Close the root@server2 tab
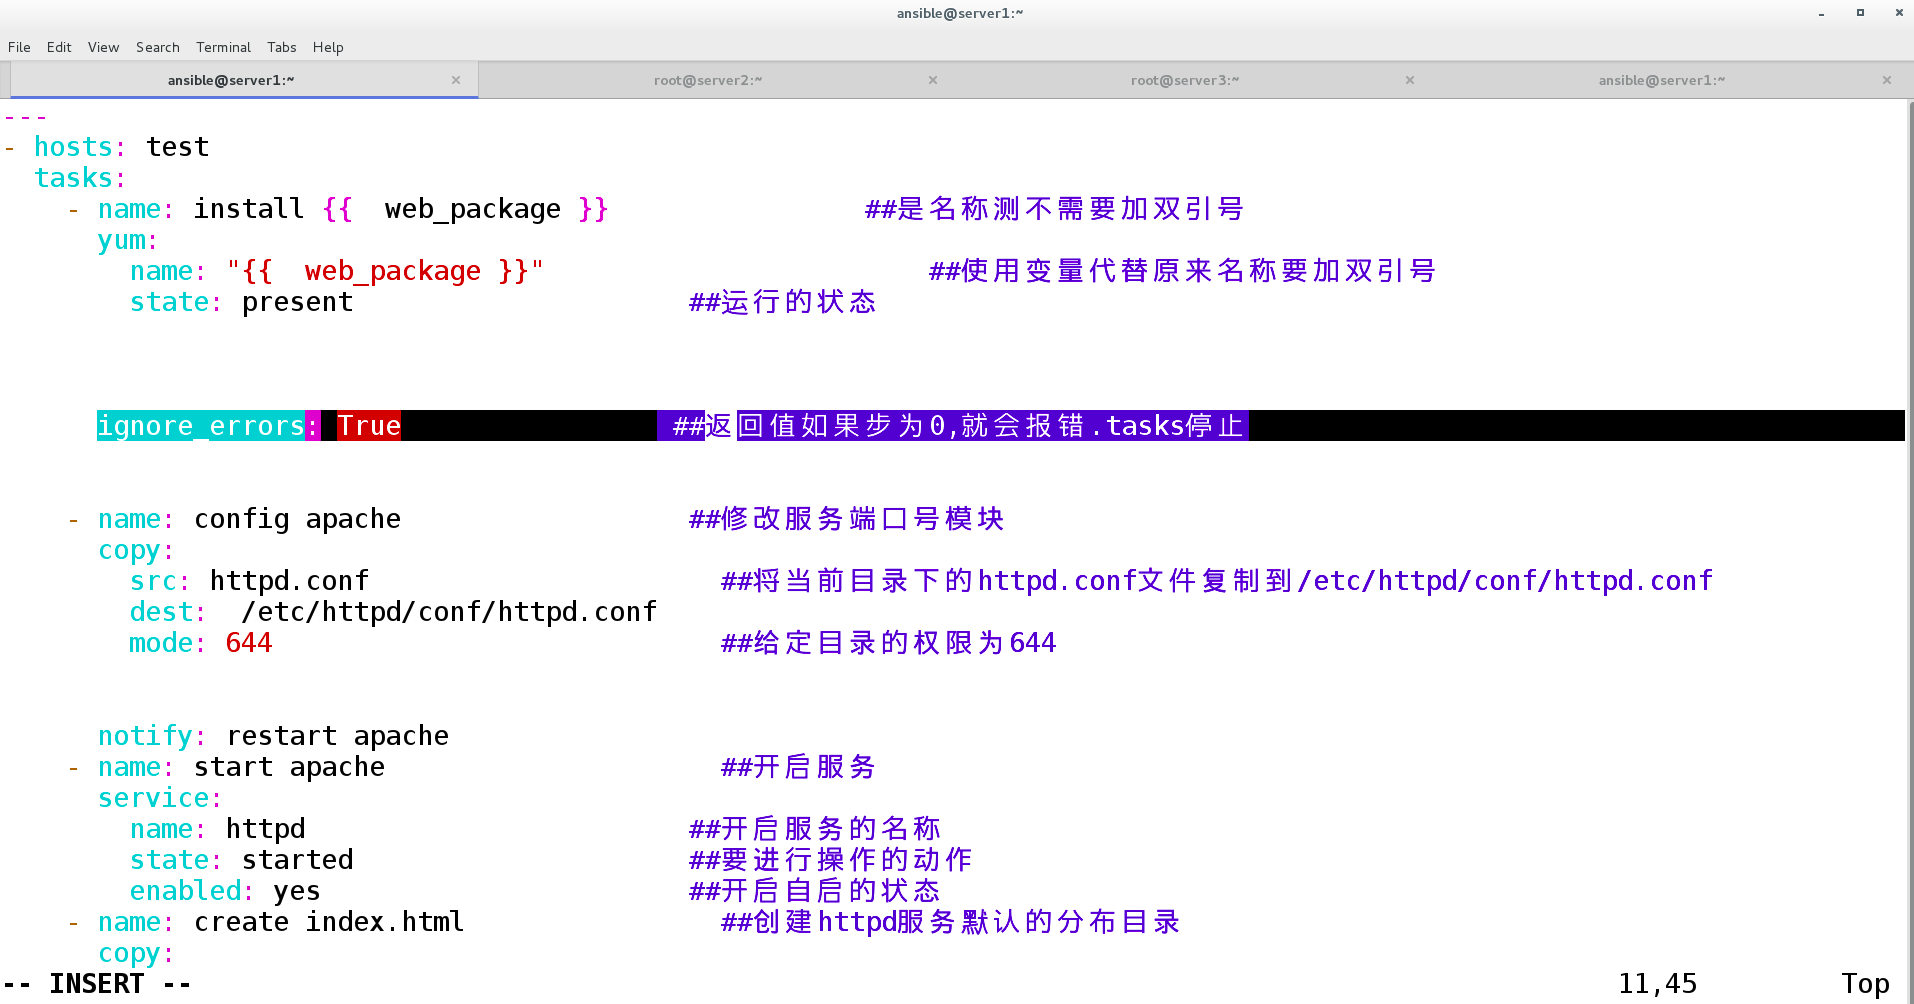 [932, 80]
